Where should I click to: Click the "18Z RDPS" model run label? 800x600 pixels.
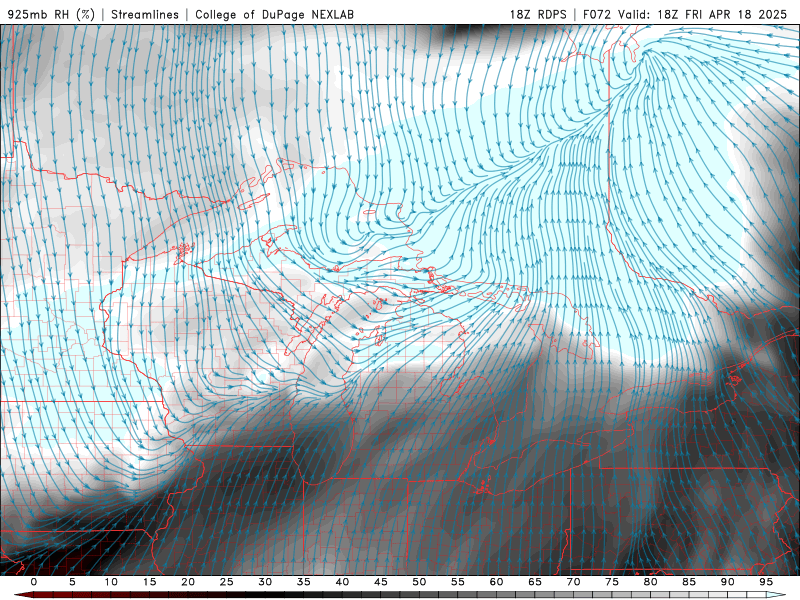[x=538, y=14]
